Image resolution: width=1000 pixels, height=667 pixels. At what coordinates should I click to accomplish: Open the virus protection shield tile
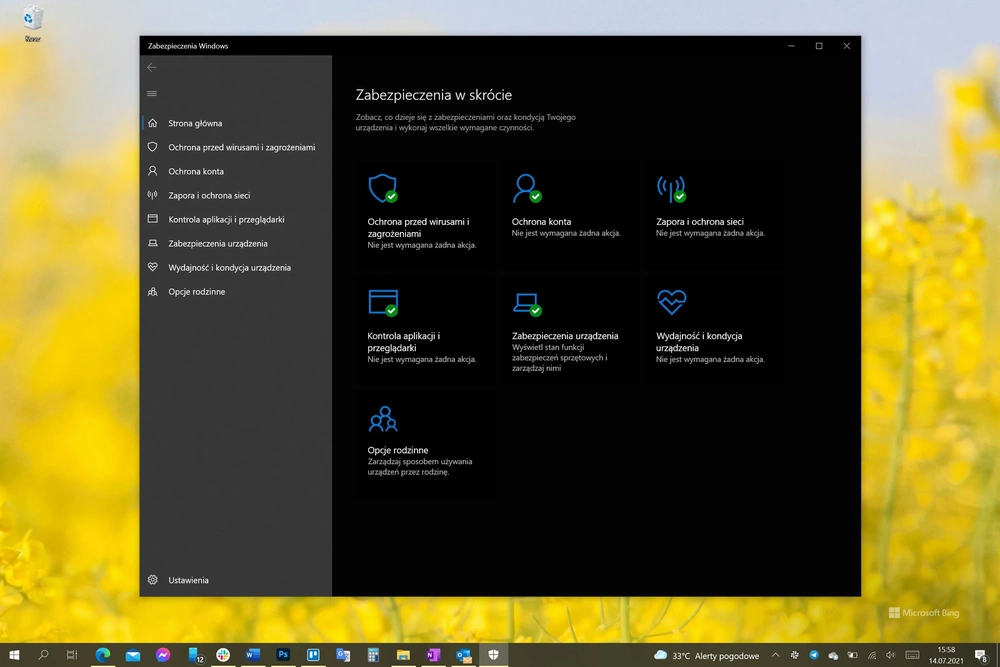pos(425,215)
